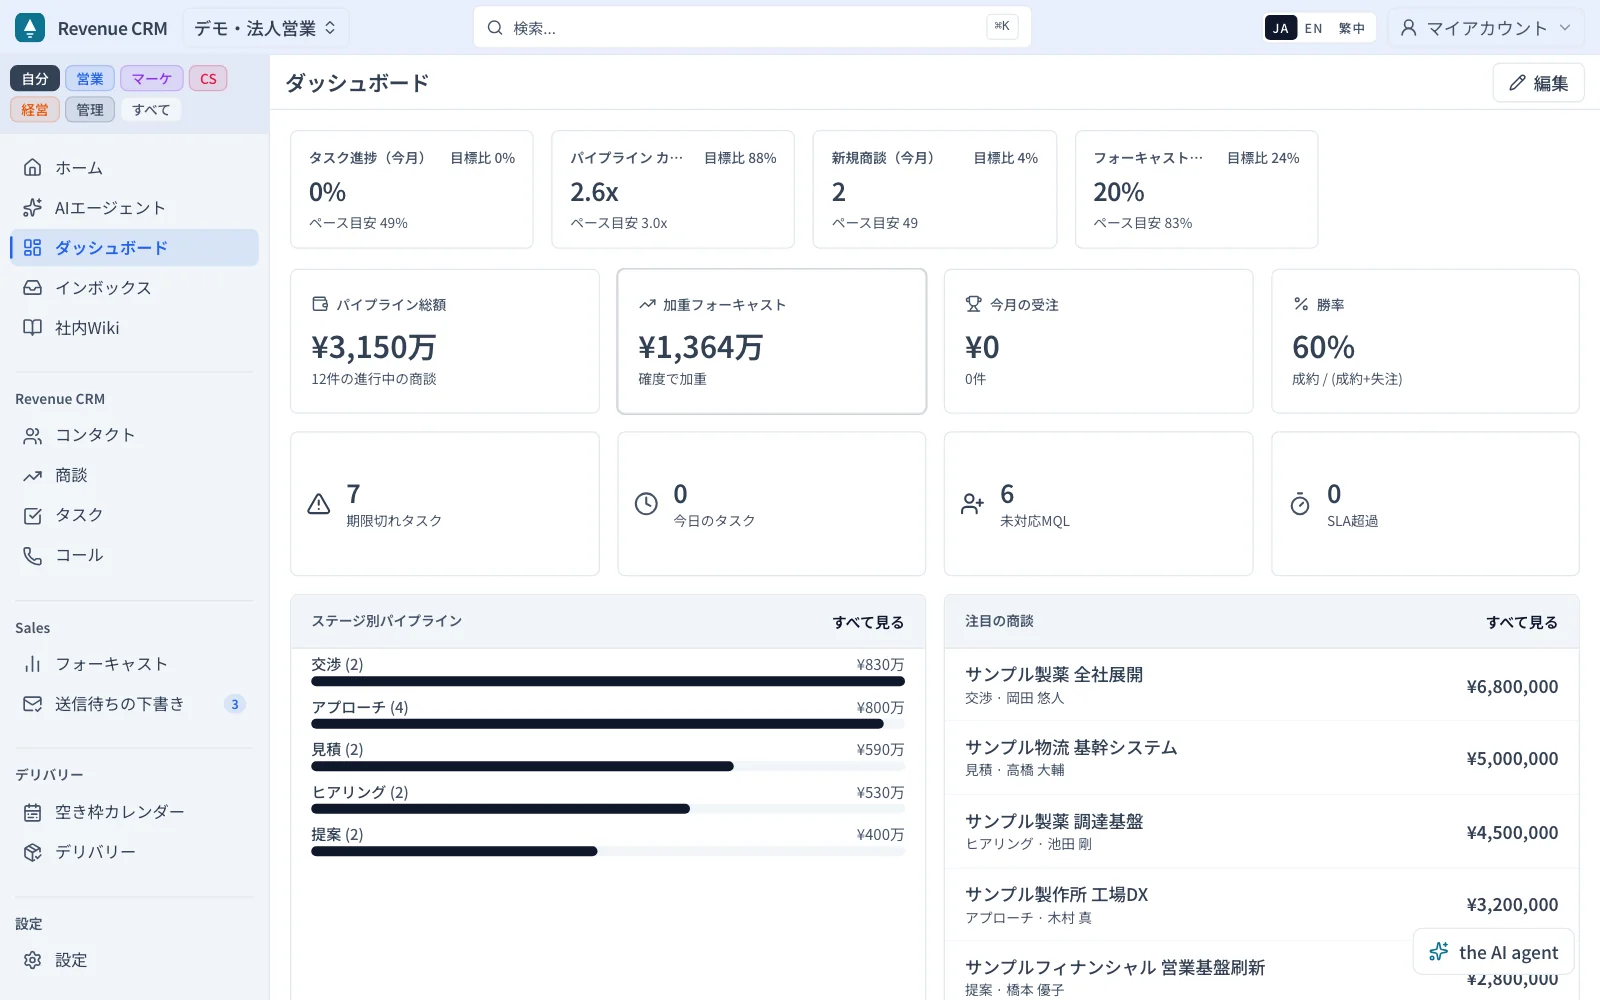Screen dimensions: 1600x1000
Task: Switch language to 繁中
Action: point(1352,28)
